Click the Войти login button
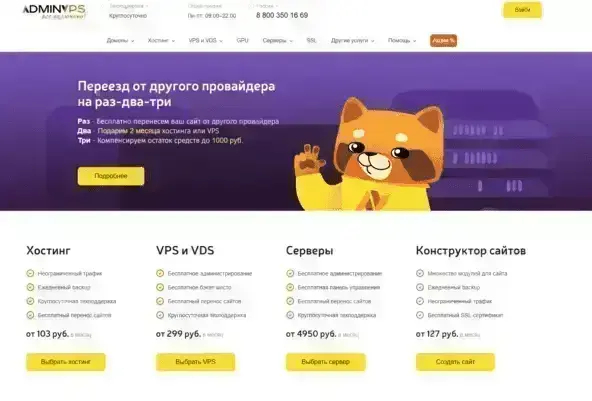The width and height of the screenshot is (592, 401). pos(523,10)
